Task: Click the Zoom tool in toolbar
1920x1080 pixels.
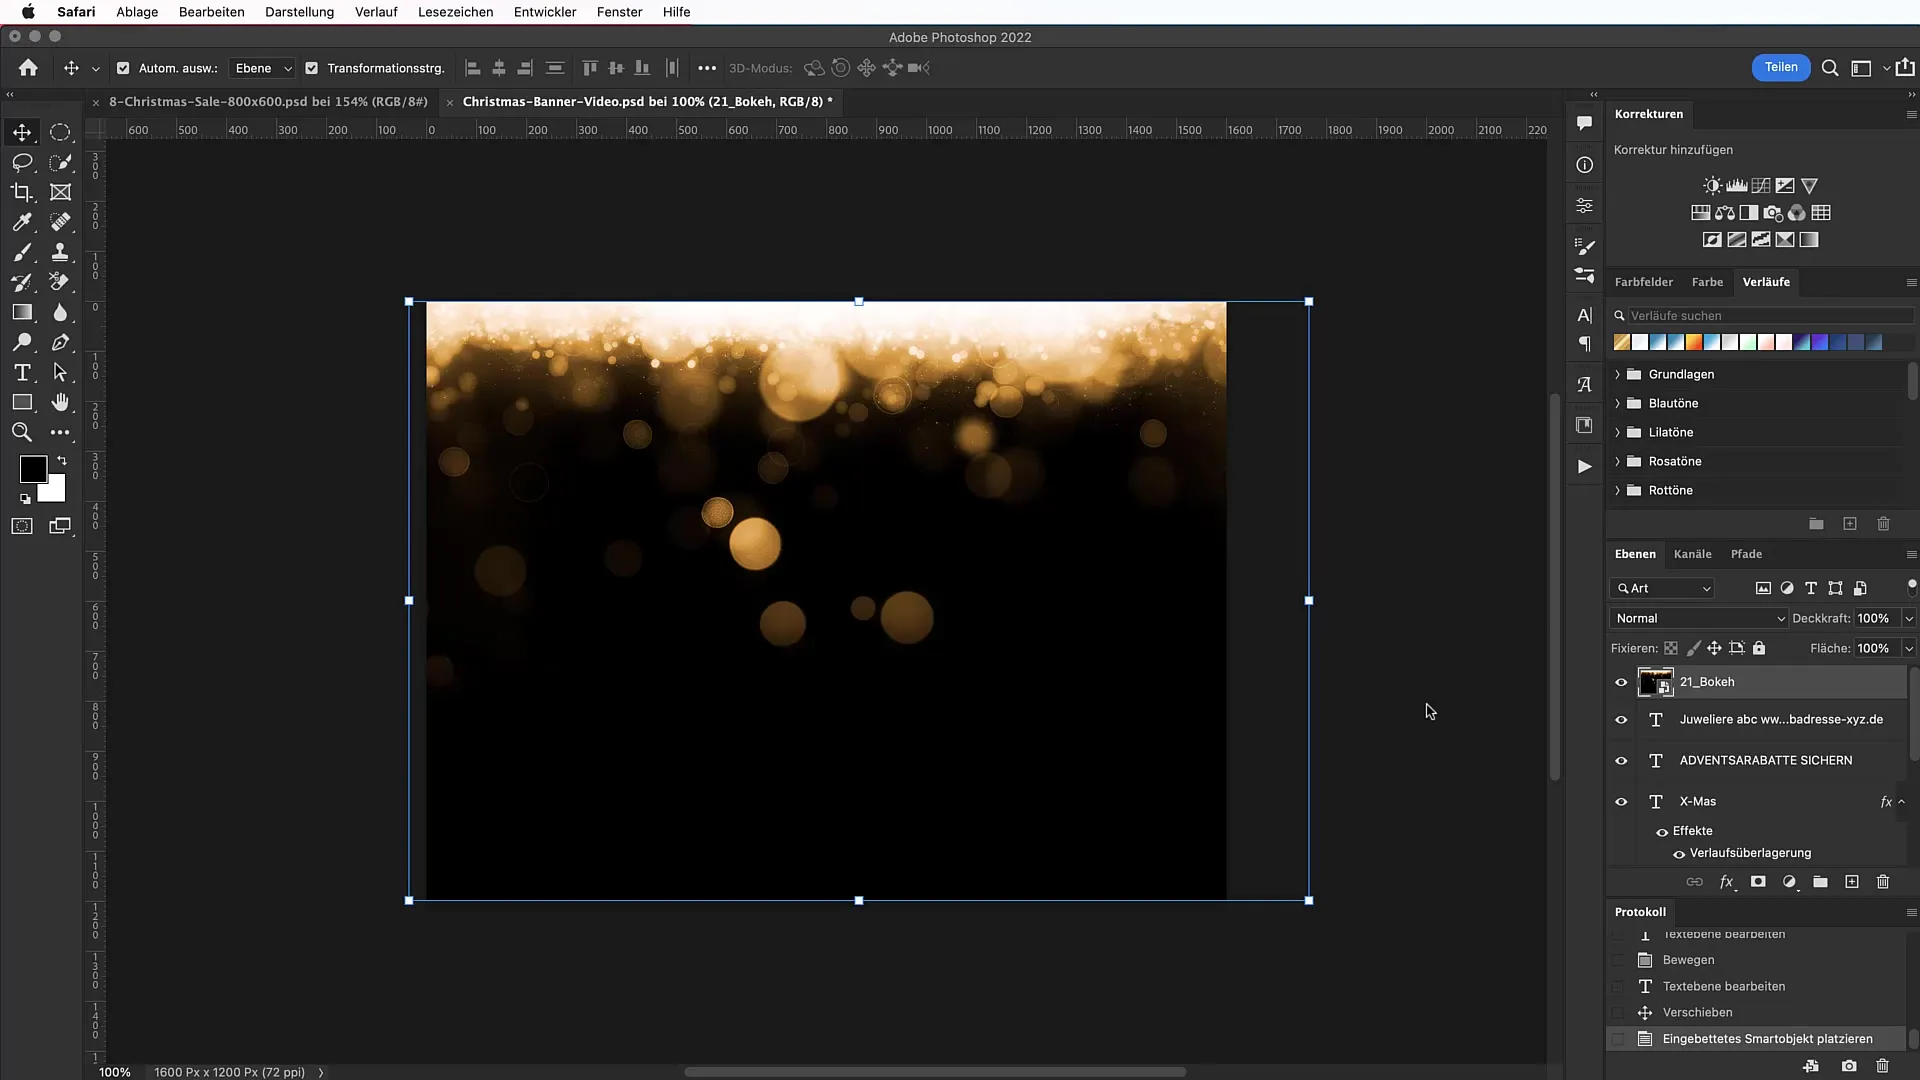Action: 22,431
